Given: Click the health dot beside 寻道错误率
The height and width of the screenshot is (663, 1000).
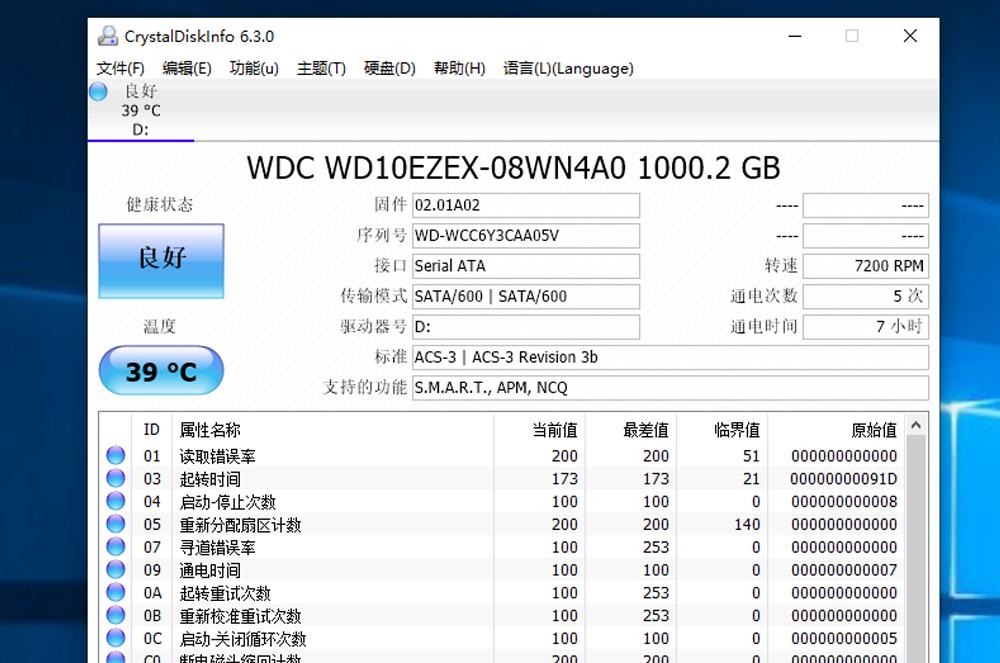Looking at the screenshot, I should [115, 547].
